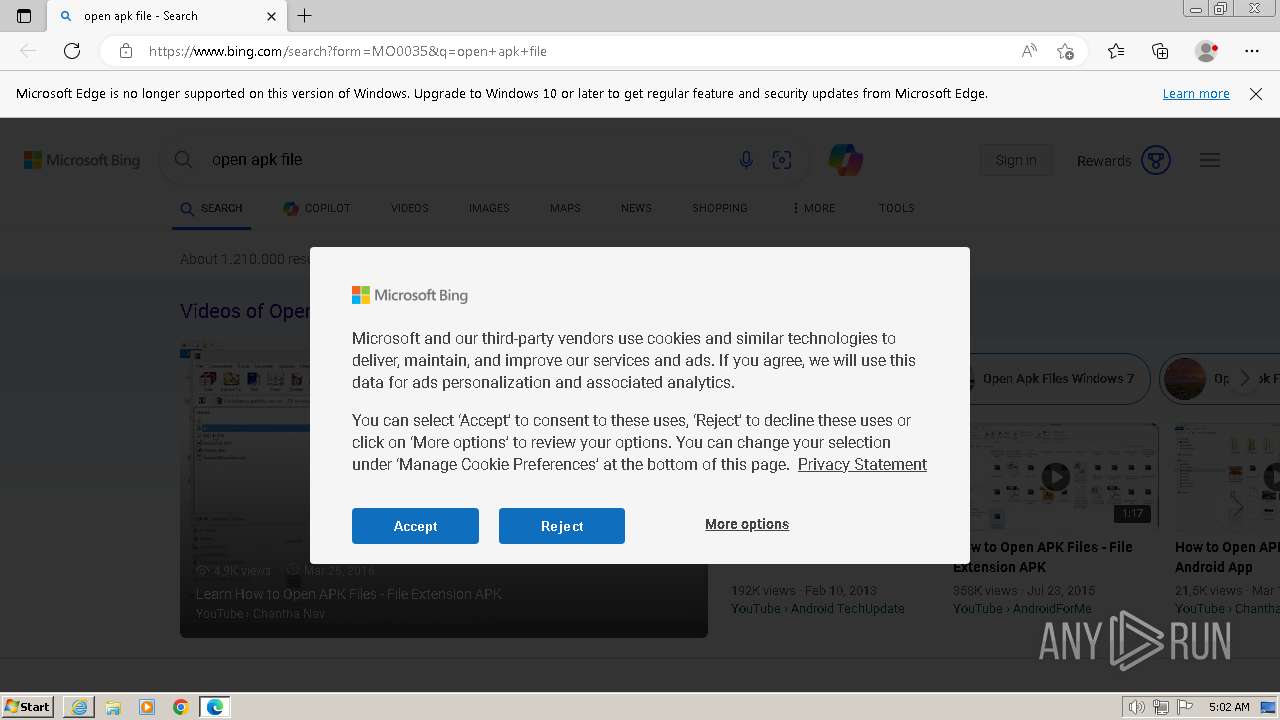Select the 'Open Apk Files Windows 7' chip
The height and width of the screenshot is (720, 1280).
tap(1060, 379)
